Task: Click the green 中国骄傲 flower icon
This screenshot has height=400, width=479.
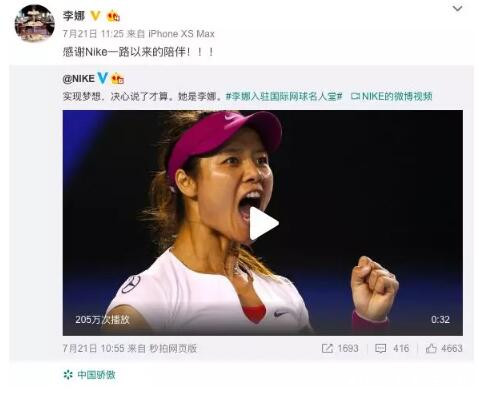Action: (68, 375)
